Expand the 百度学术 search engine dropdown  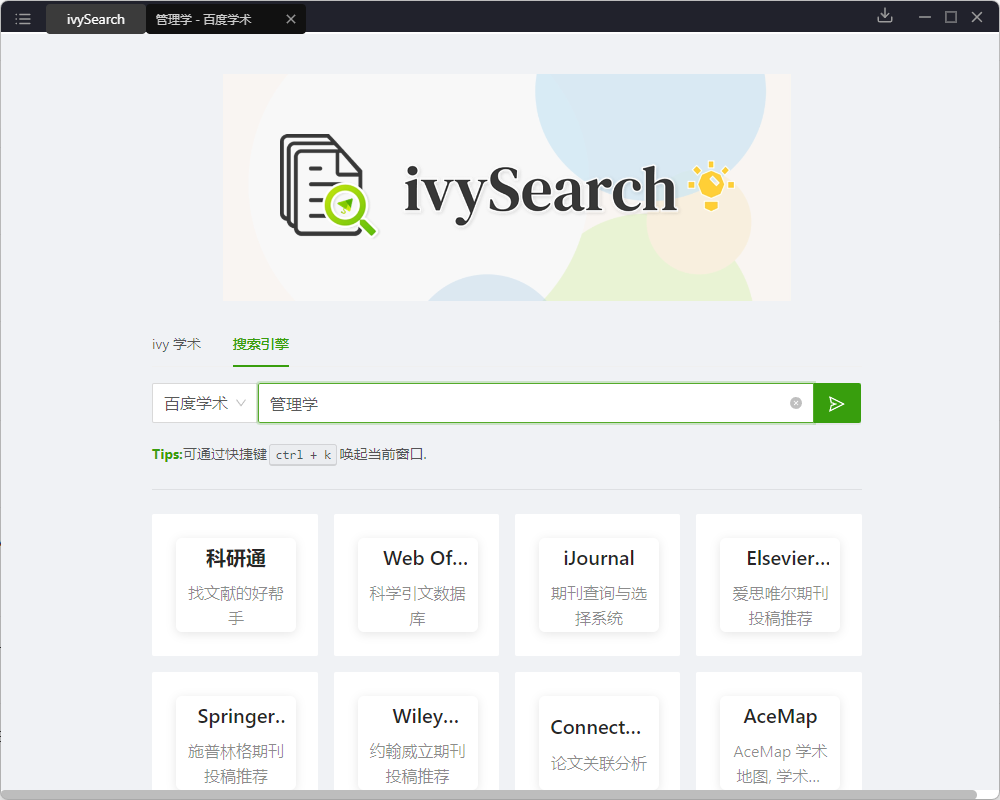coord(205,403)
